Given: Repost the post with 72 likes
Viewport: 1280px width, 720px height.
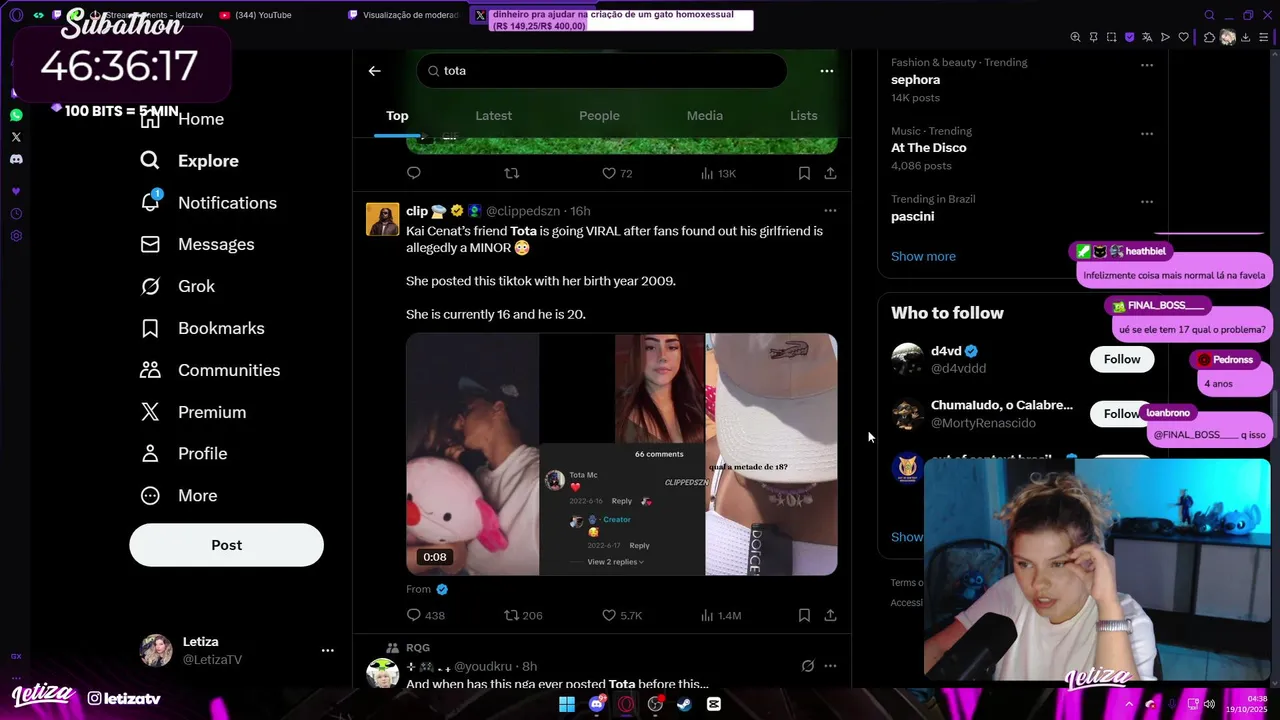Looking at the screenshot, I should coord(511,173).
